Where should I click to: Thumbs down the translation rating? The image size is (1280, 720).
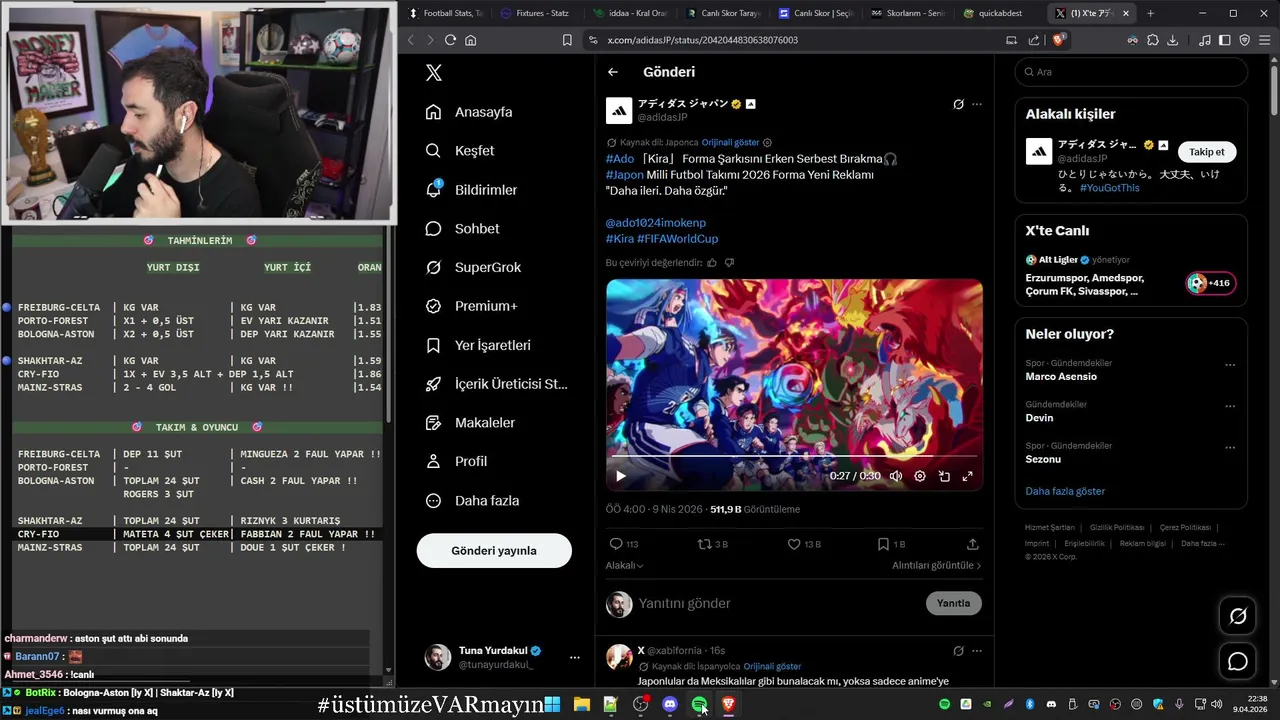tap(729, 263)
